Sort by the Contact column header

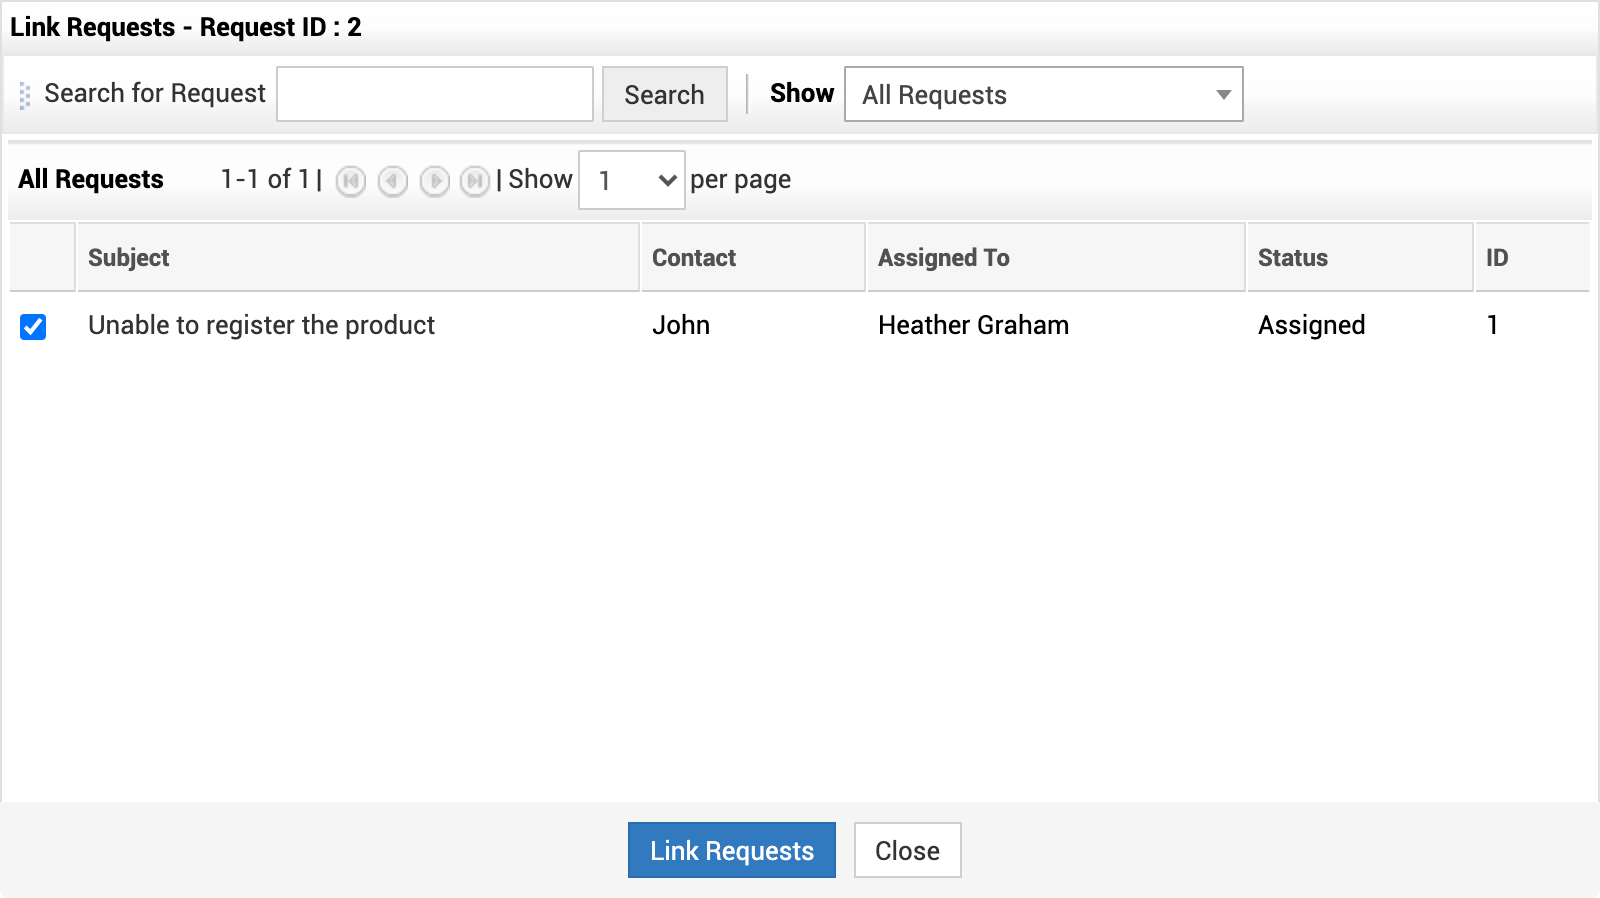(x=694, y=258)
